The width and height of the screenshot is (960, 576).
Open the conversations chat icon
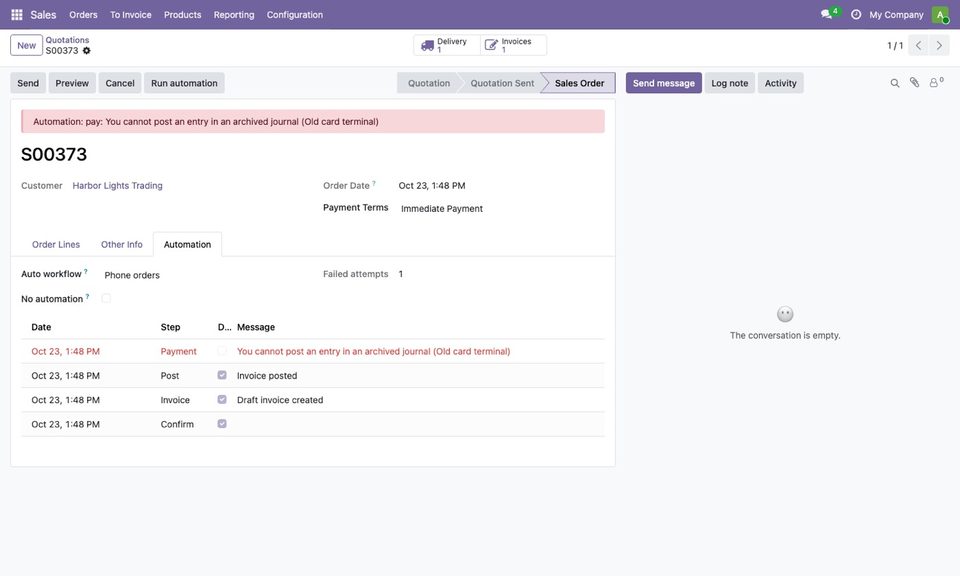click(x=828, y=14)
